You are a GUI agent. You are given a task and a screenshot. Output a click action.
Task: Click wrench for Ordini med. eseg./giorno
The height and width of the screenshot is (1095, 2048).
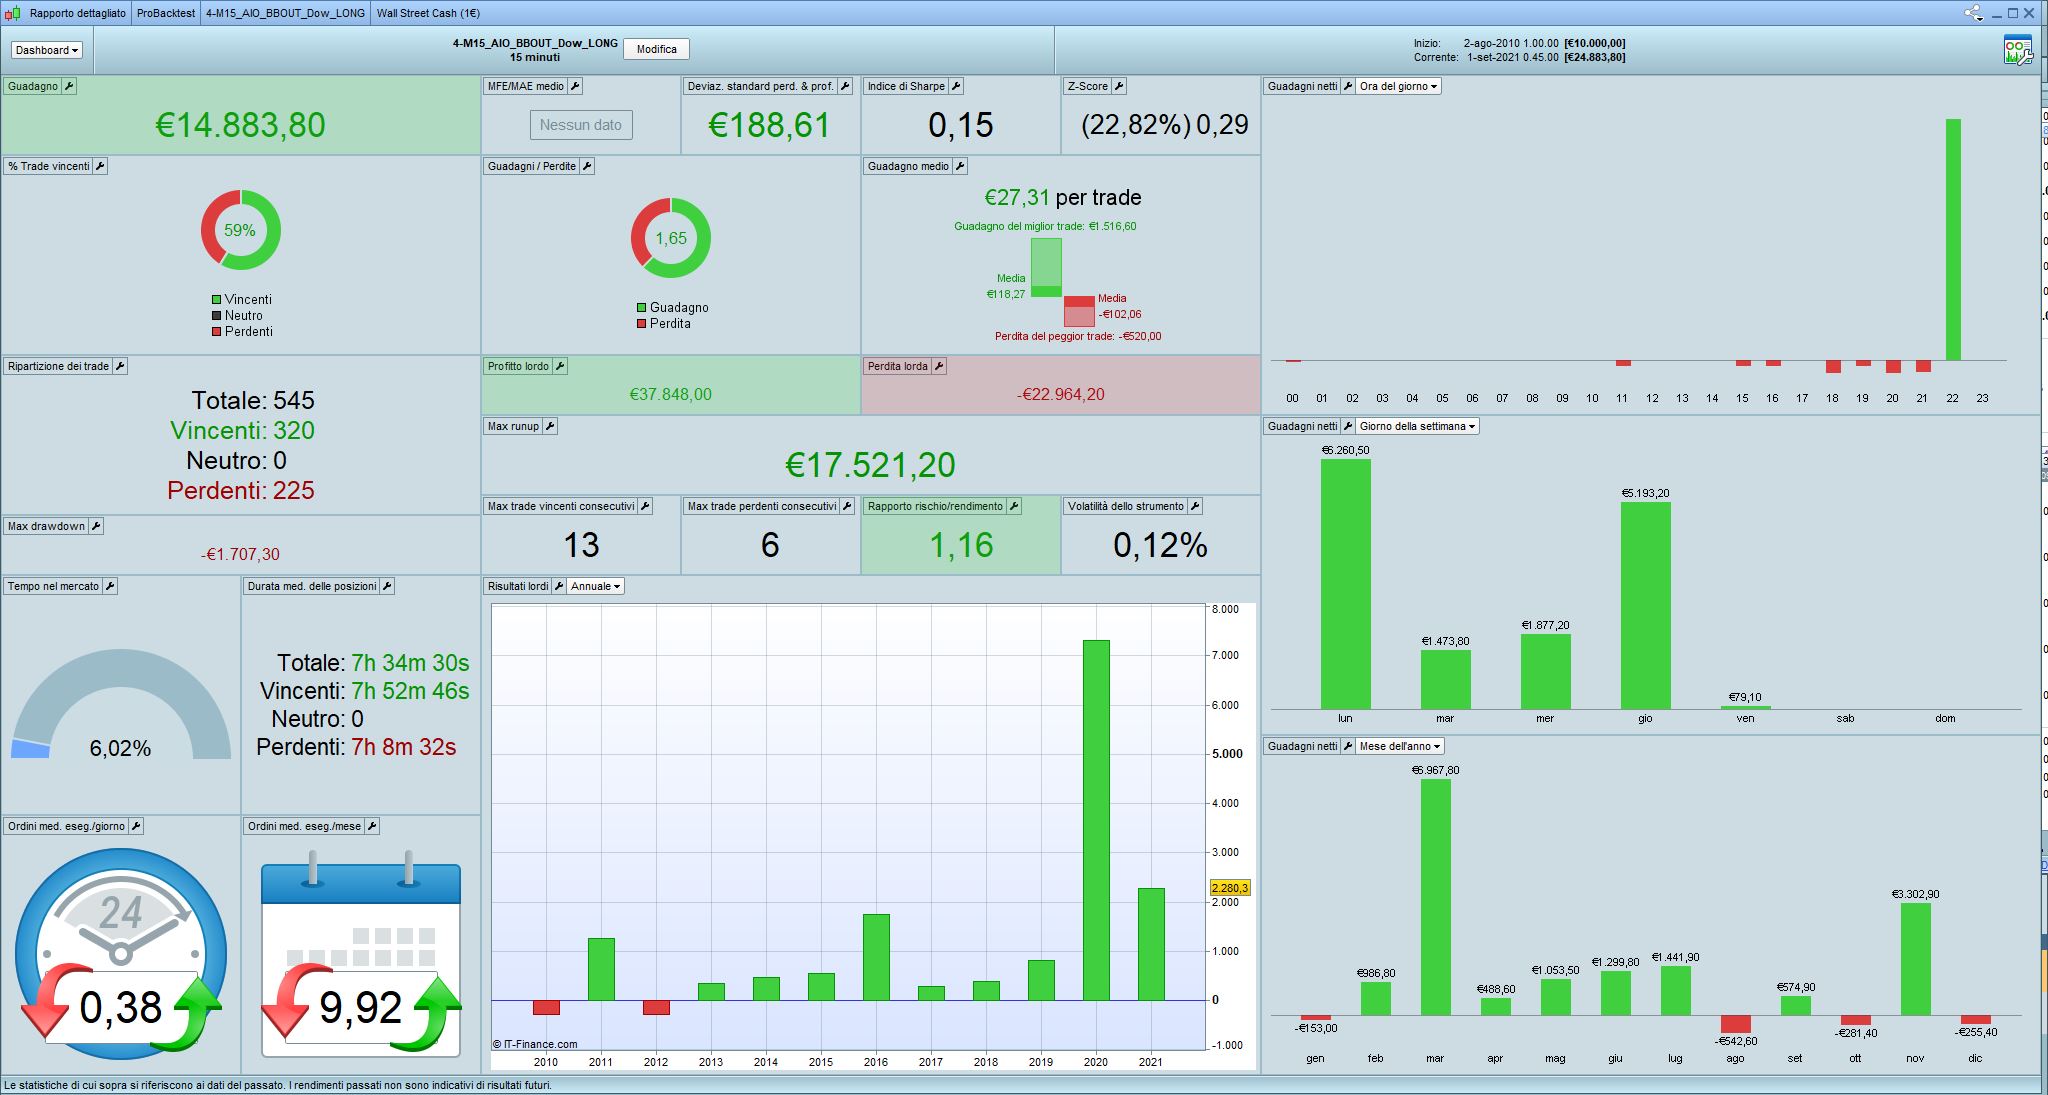pyautogui.click(x=136, y=826)
